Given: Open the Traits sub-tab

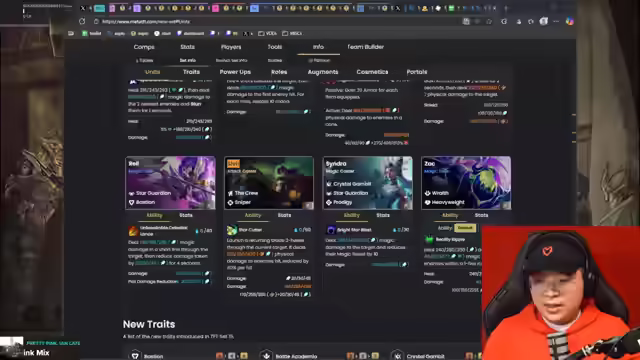Looking at the screenshot, I should [x=191, y=72].
